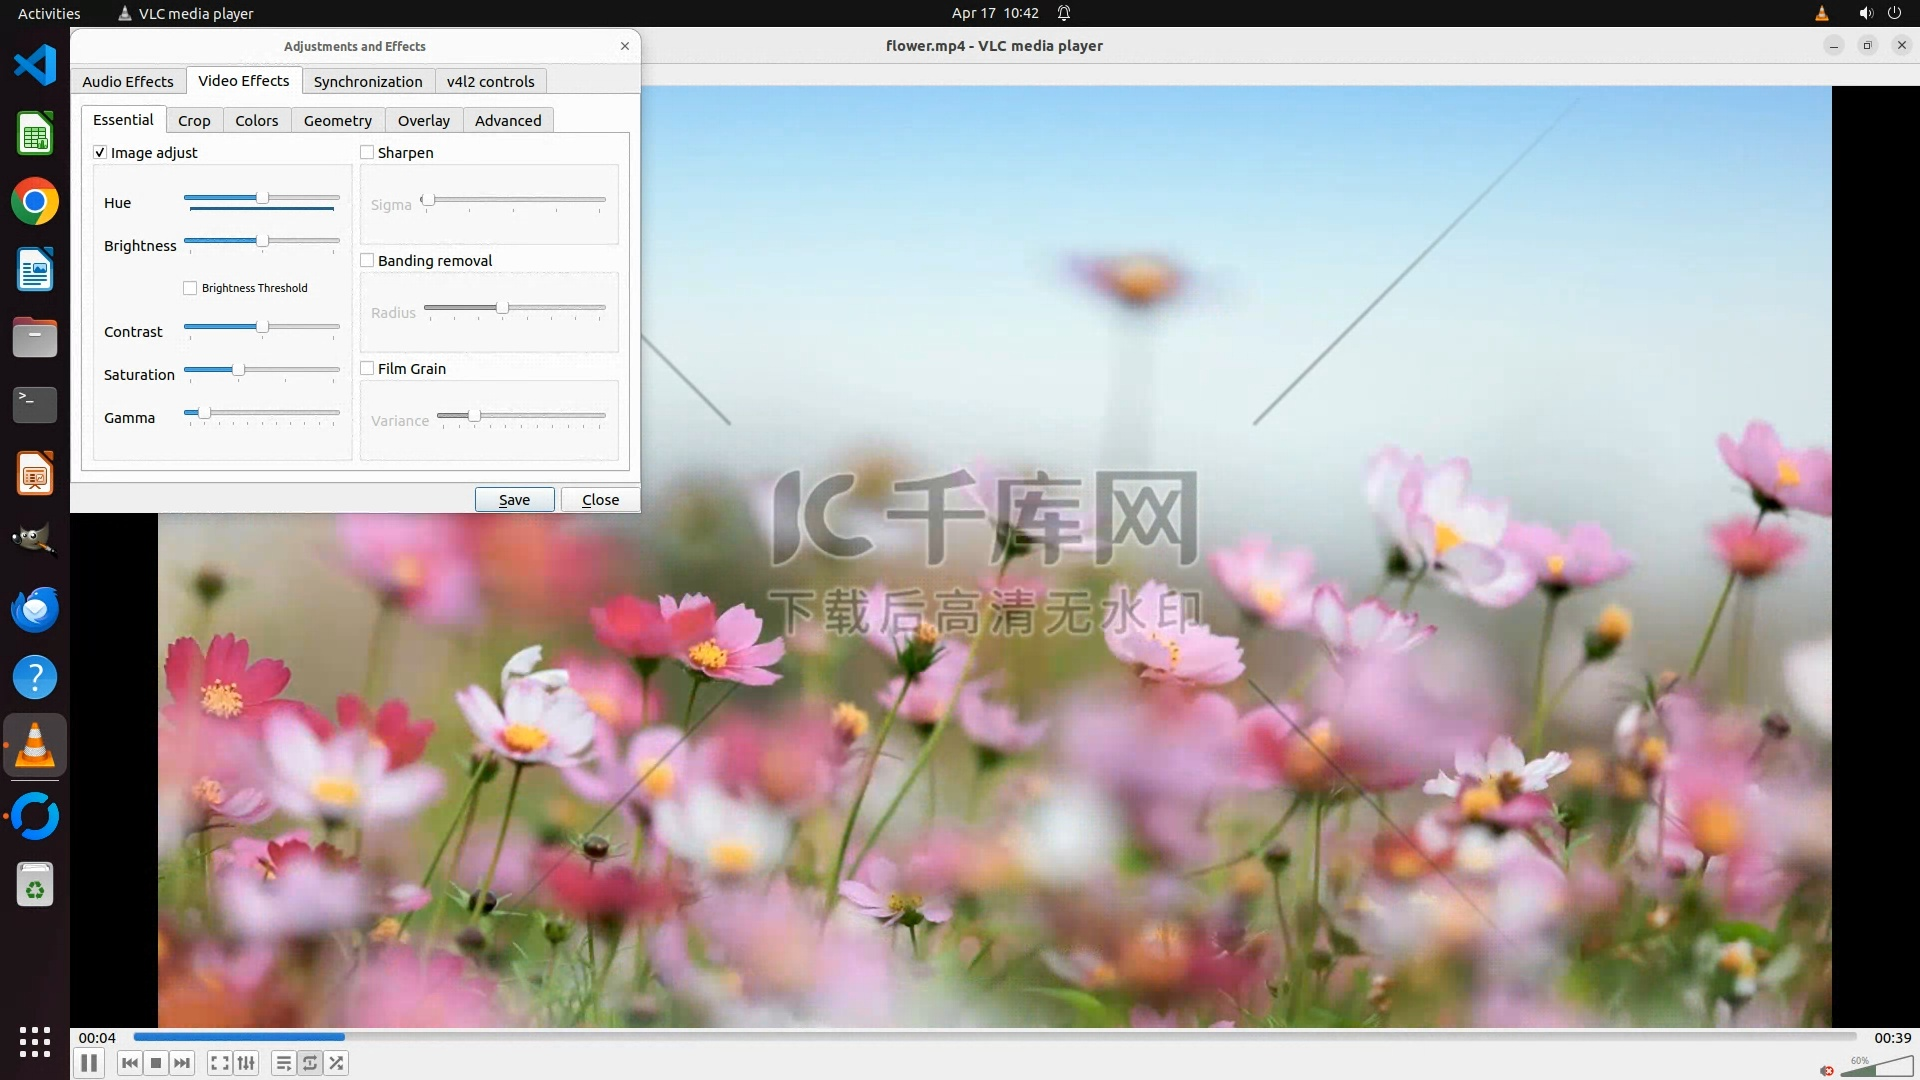Tick the Brightness Threshold checkbox

(x=190, y=288)
